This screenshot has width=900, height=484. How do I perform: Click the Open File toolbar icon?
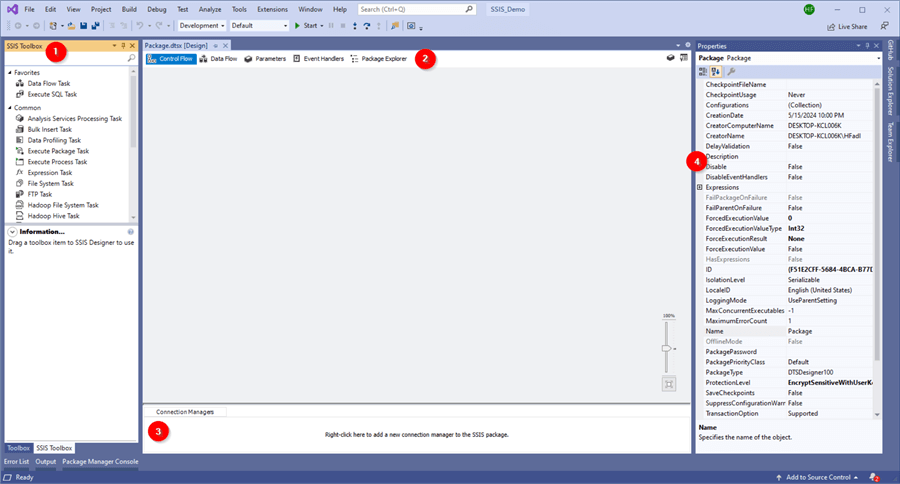(71, 26)
